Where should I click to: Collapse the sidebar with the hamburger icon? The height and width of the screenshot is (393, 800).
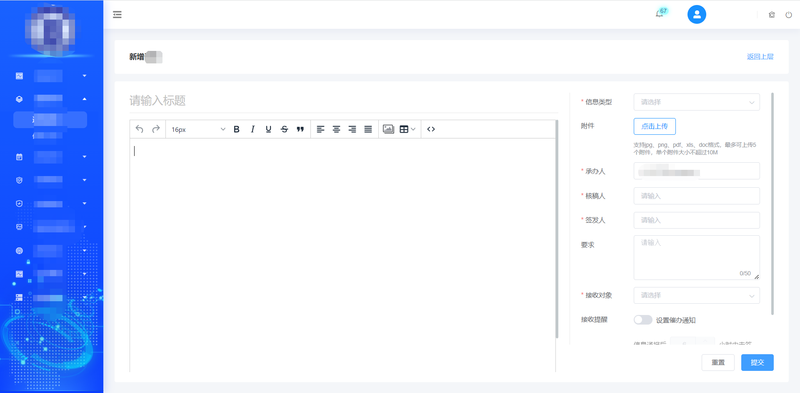pyautogui.click(x=117, y=14)
